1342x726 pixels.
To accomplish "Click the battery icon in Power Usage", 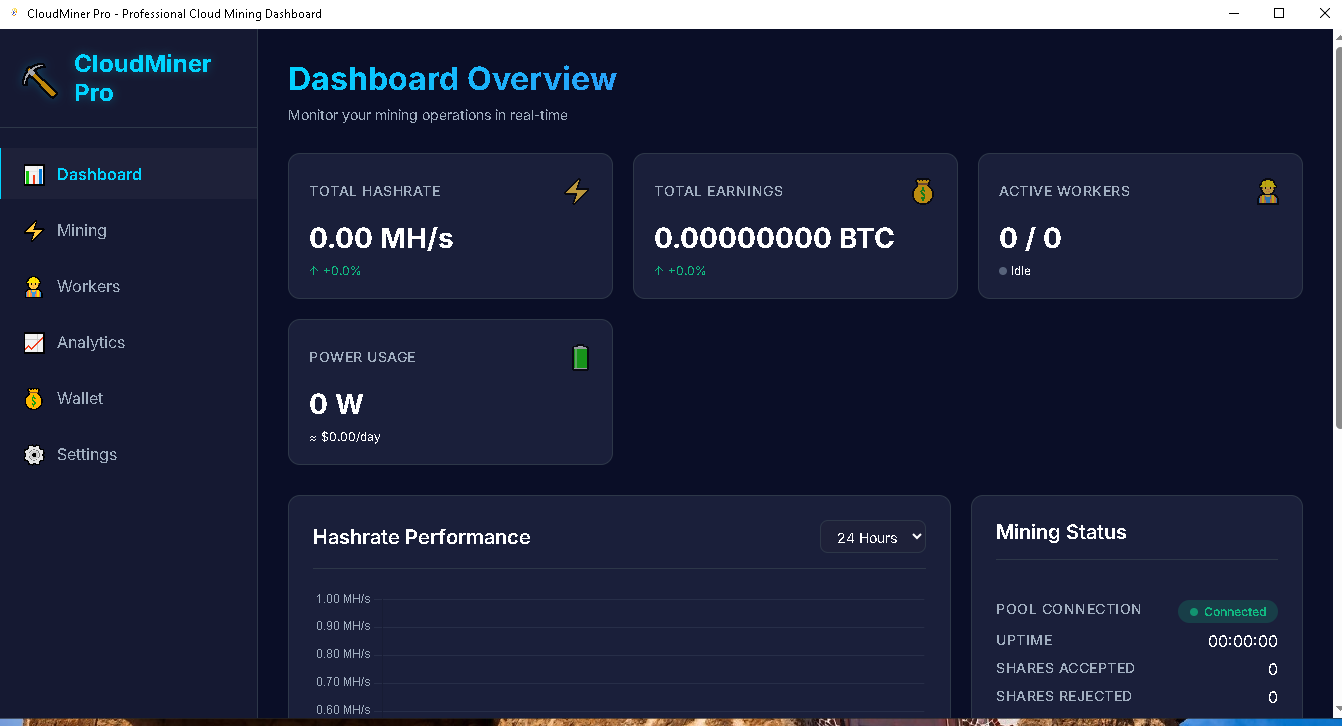I will (x=581, y=358).
